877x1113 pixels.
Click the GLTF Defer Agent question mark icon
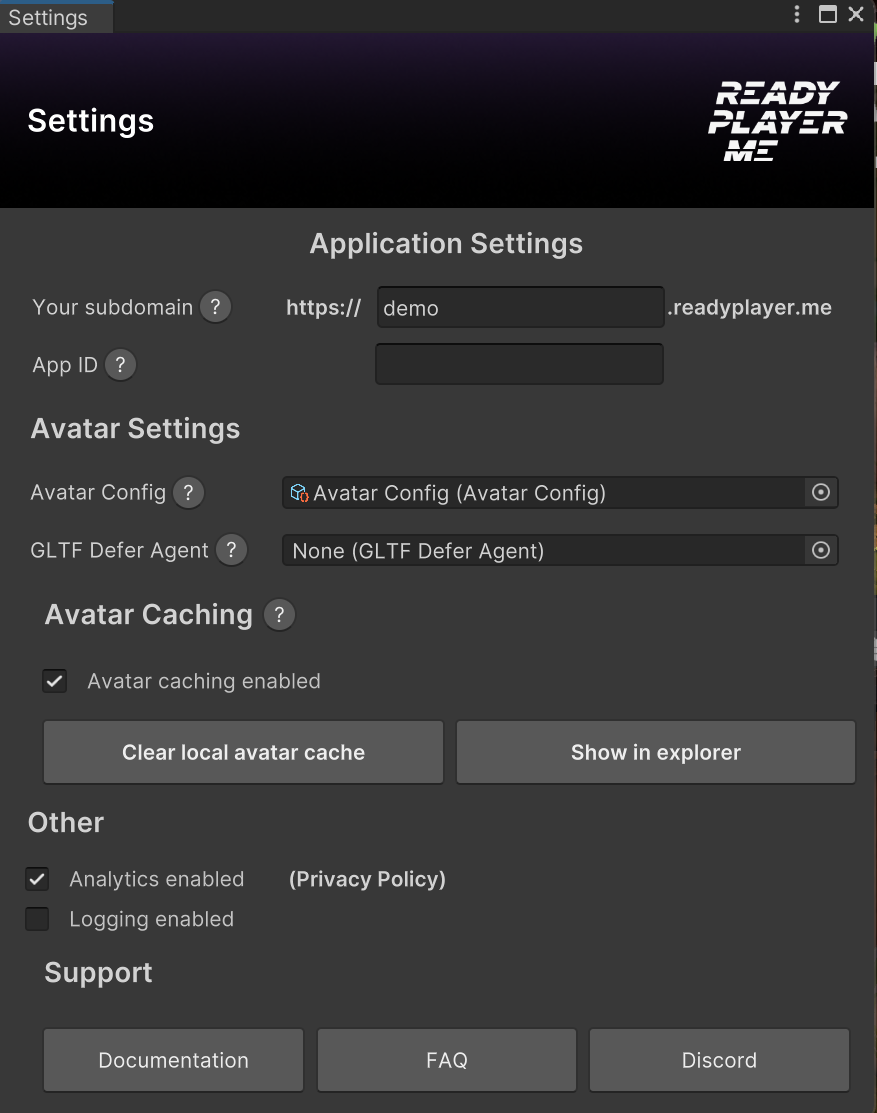231,550
